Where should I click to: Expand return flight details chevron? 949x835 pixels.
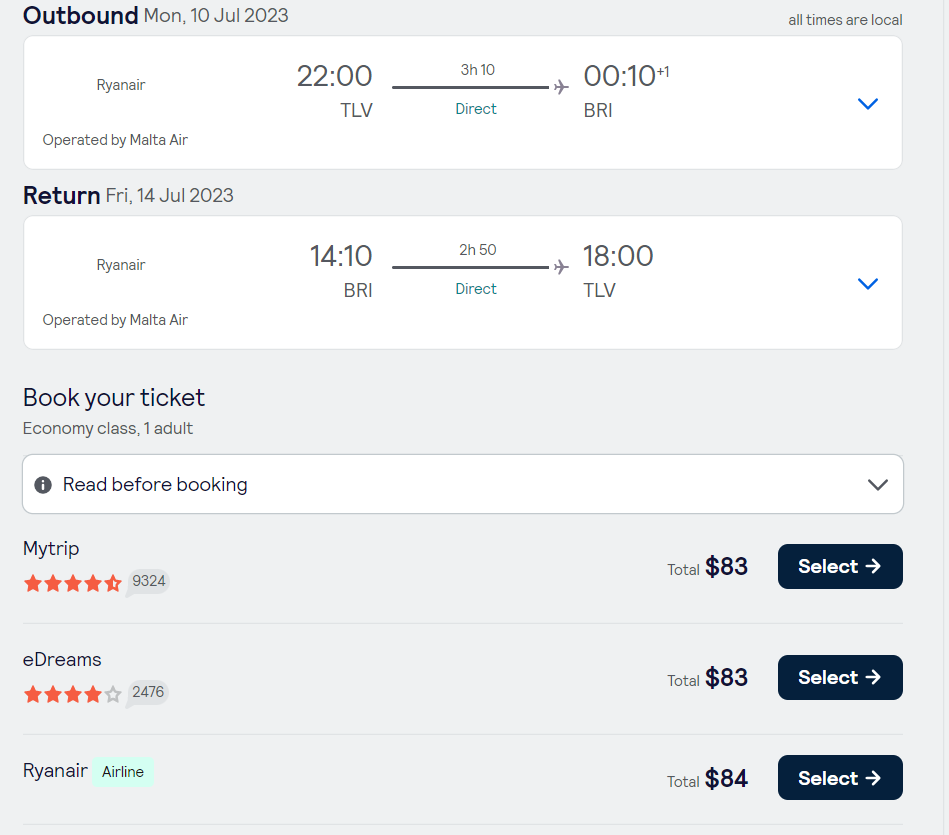click(x=867, y=284)
